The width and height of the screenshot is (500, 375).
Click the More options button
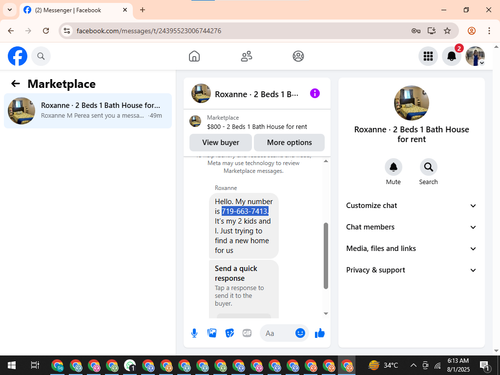coord(289,142)
